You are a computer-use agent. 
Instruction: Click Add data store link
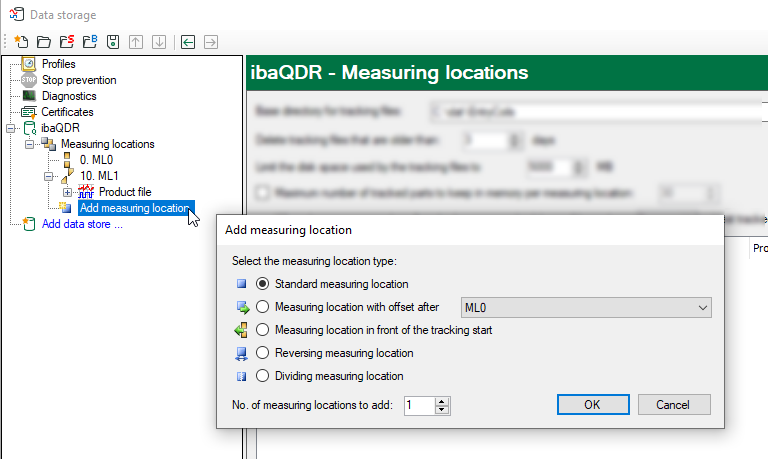coord(82,224)
